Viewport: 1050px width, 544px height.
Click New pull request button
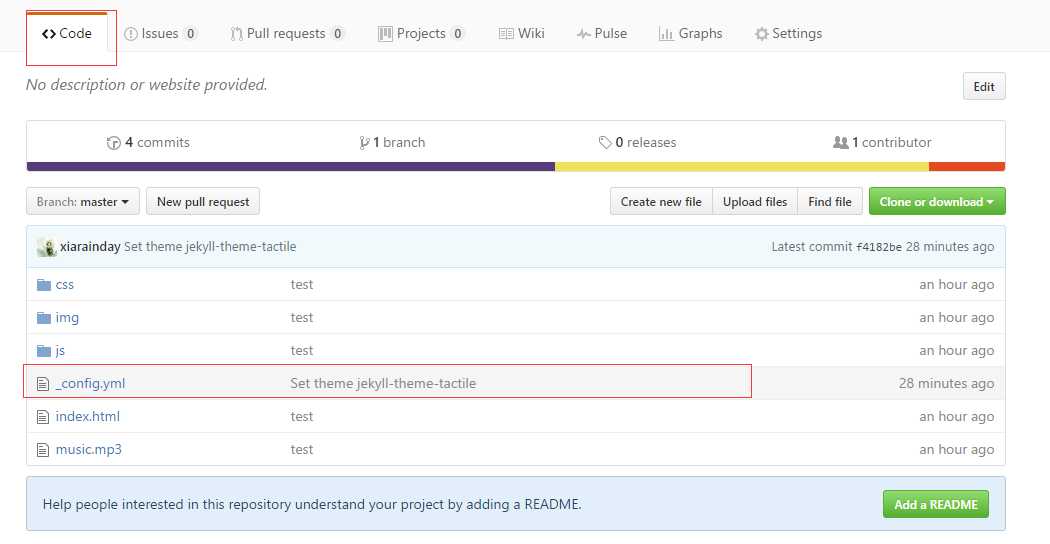pos(203,202)
